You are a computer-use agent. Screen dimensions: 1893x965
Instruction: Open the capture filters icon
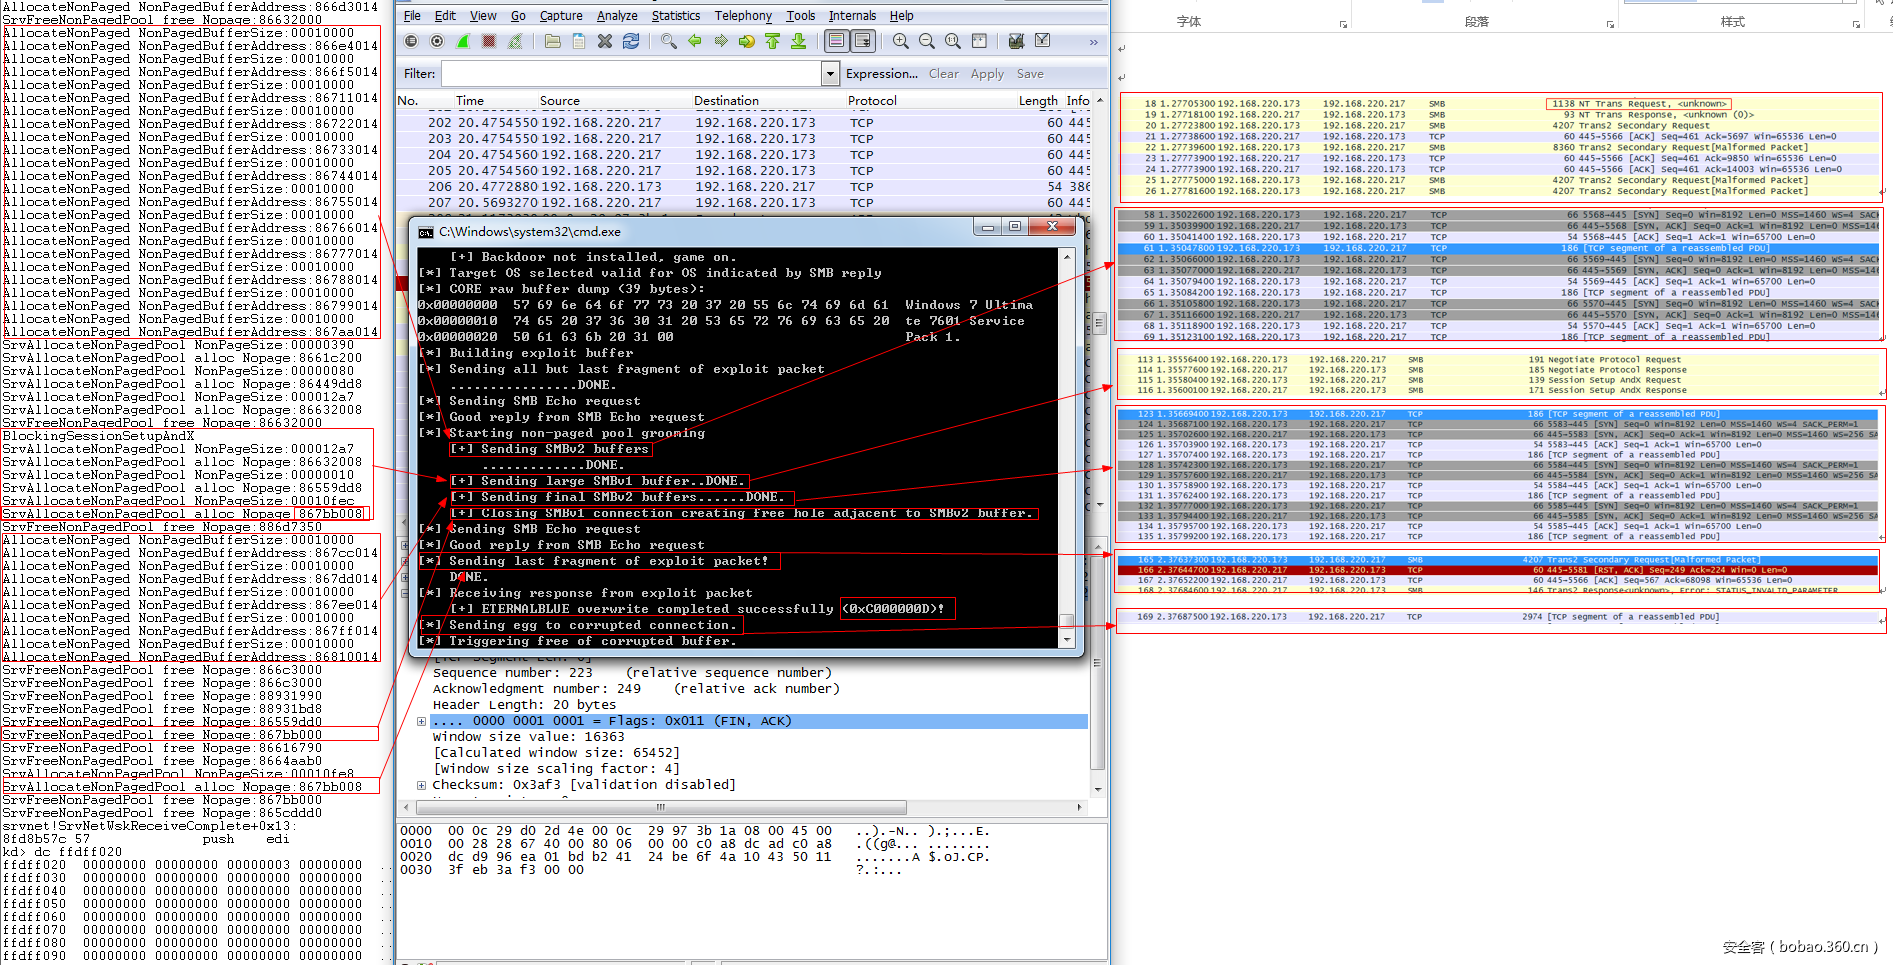point(1016,41)
